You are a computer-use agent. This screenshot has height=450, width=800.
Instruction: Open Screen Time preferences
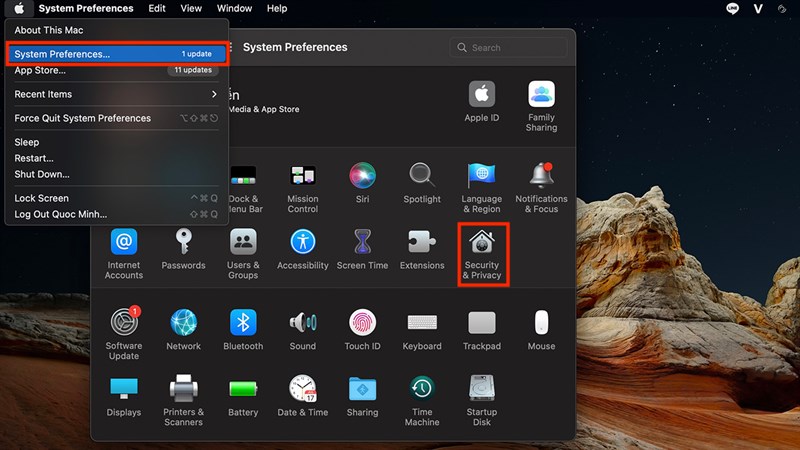pos(362,249)
